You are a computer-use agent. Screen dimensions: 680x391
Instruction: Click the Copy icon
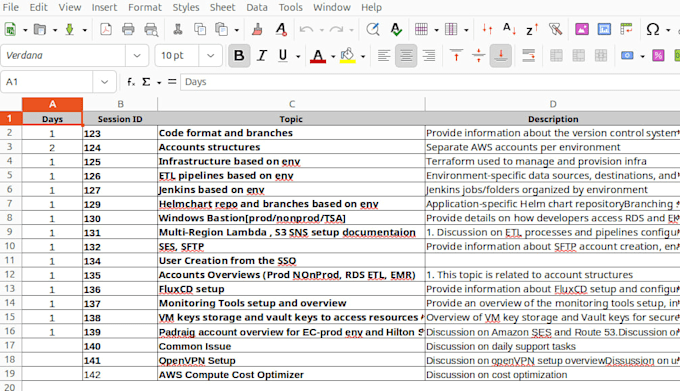[200, 29]
